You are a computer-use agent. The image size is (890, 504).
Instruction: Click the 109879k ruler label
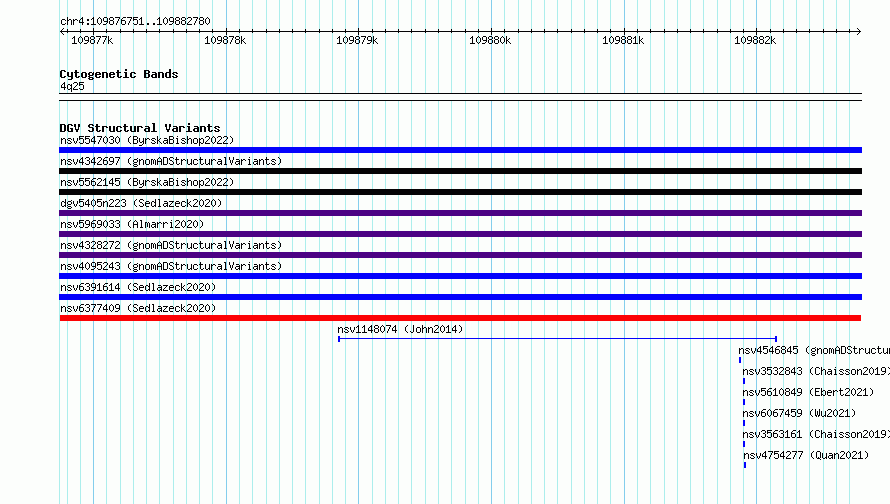point(357,40)
